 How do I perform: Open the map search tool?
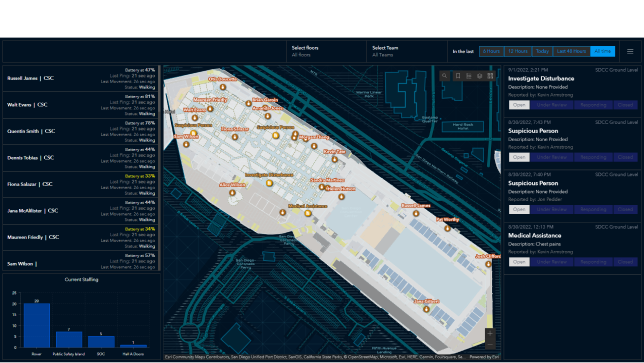click(444, 76)
